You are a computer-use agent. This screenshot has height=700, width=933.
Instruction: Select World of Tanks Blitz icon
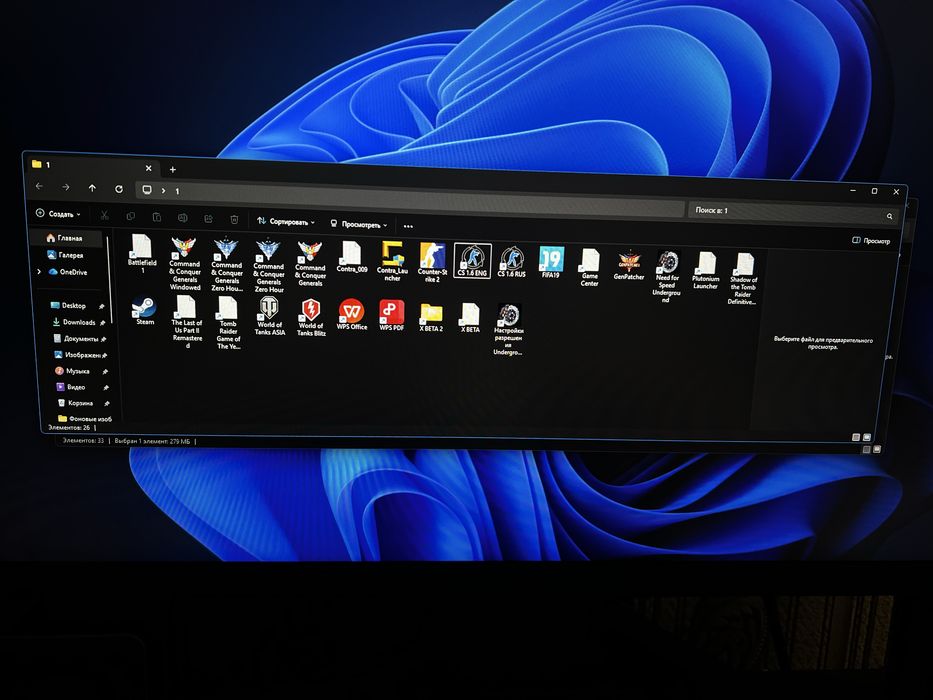click(311, 317)
